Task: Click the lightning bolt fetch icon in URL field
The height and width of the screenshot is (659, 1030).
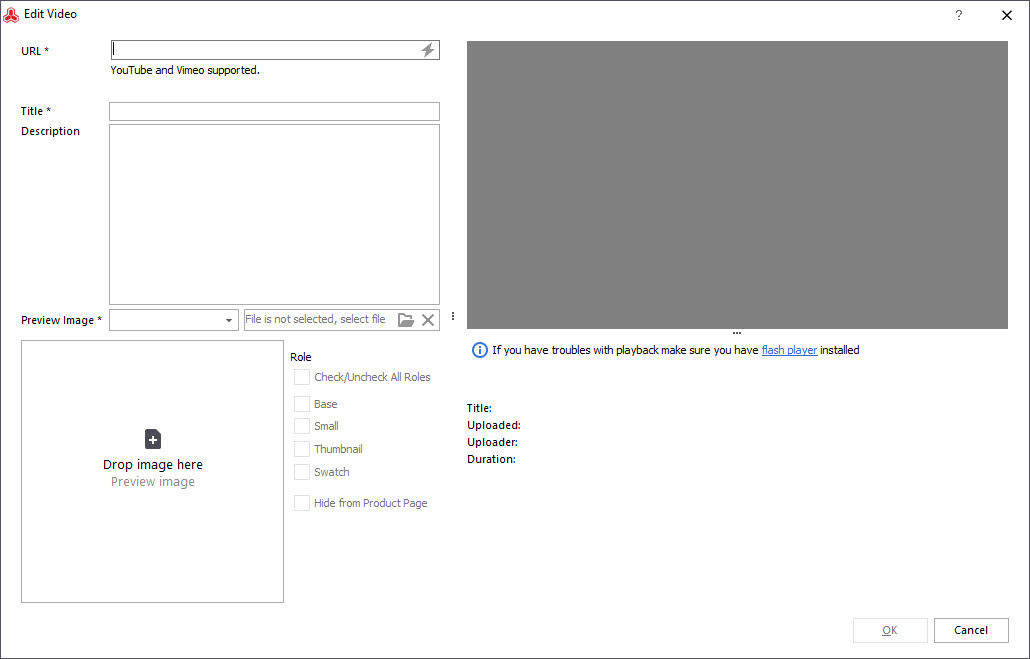Action: [x=428, y=50]
